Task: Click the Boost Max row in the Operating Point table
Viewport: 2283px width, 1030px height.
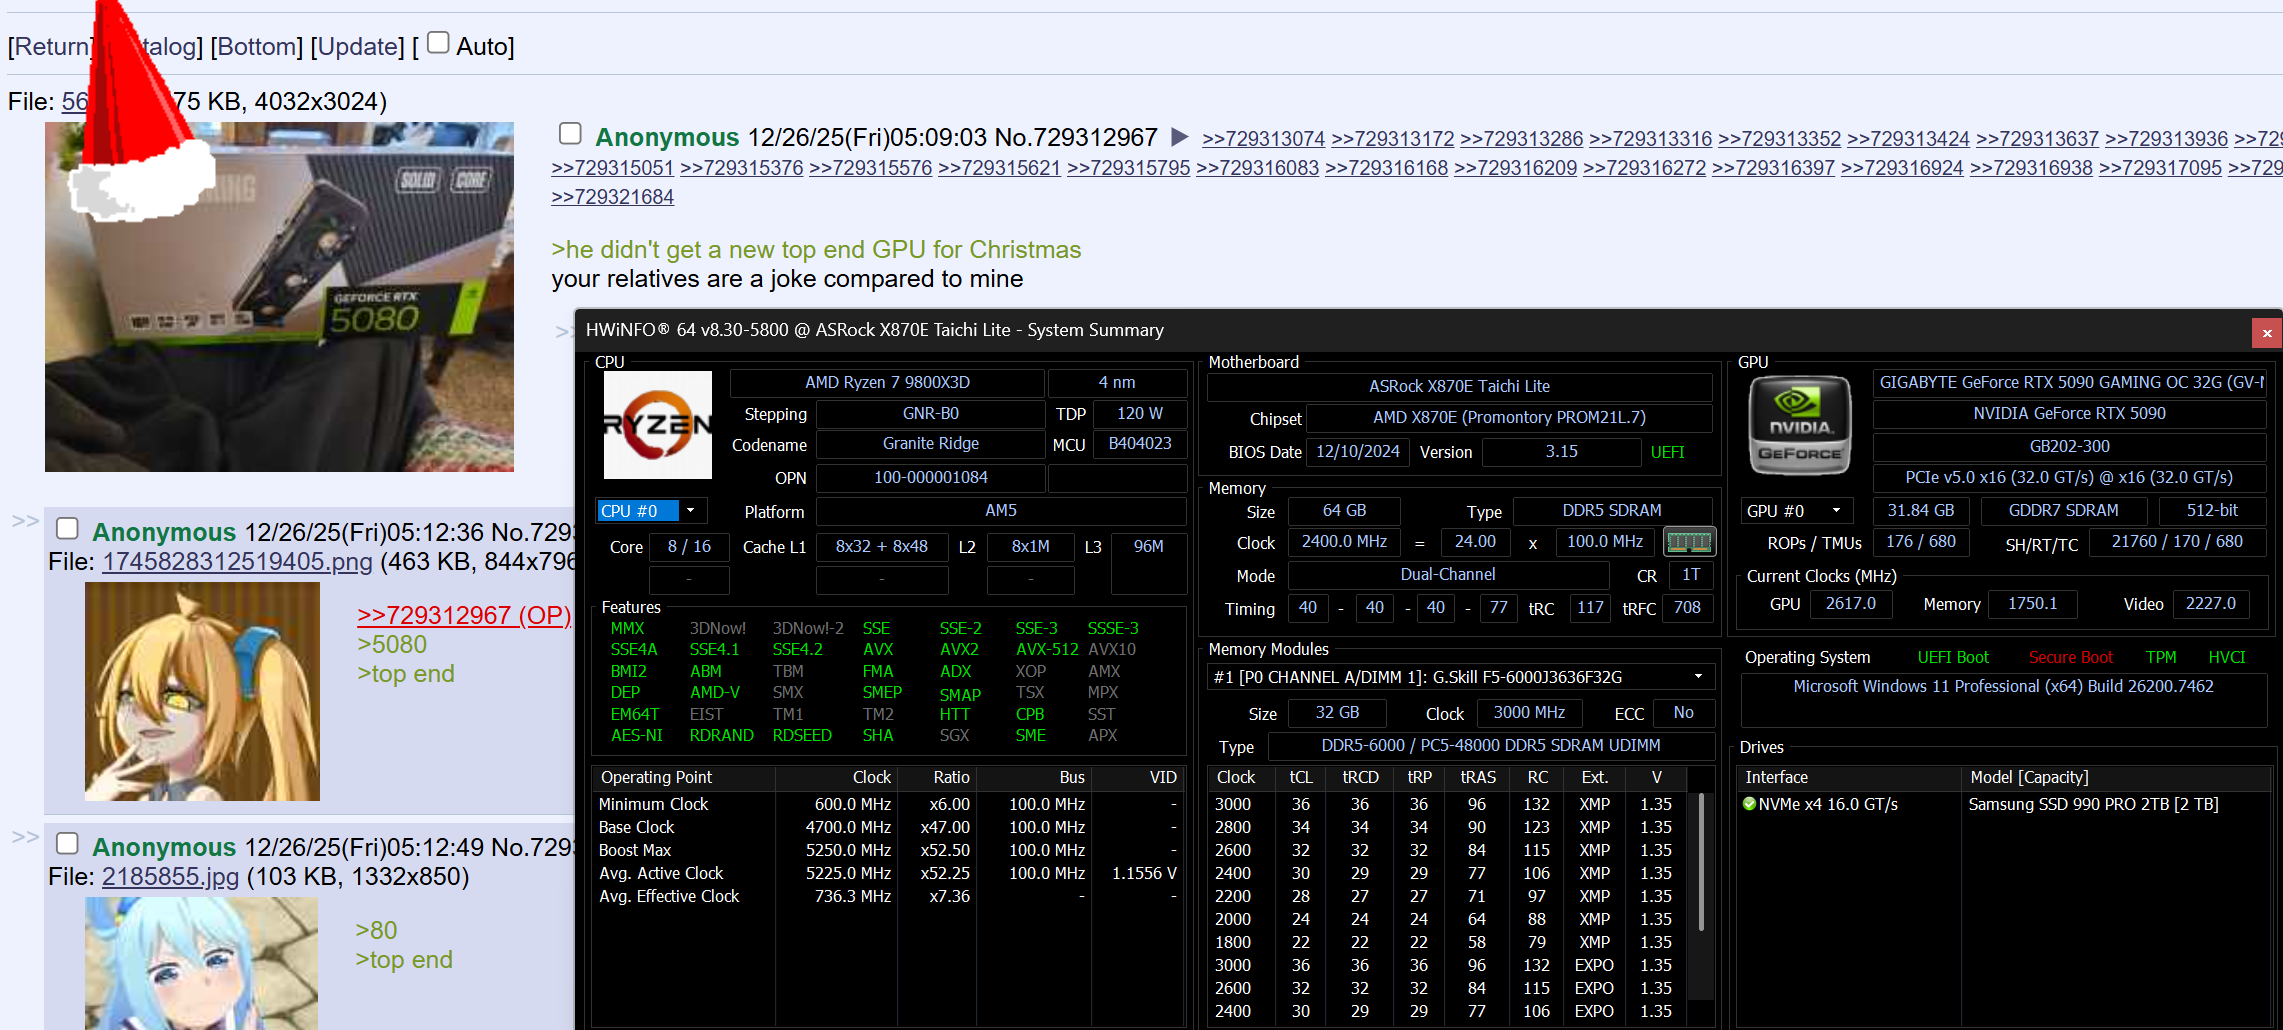Action: point(888,851)
